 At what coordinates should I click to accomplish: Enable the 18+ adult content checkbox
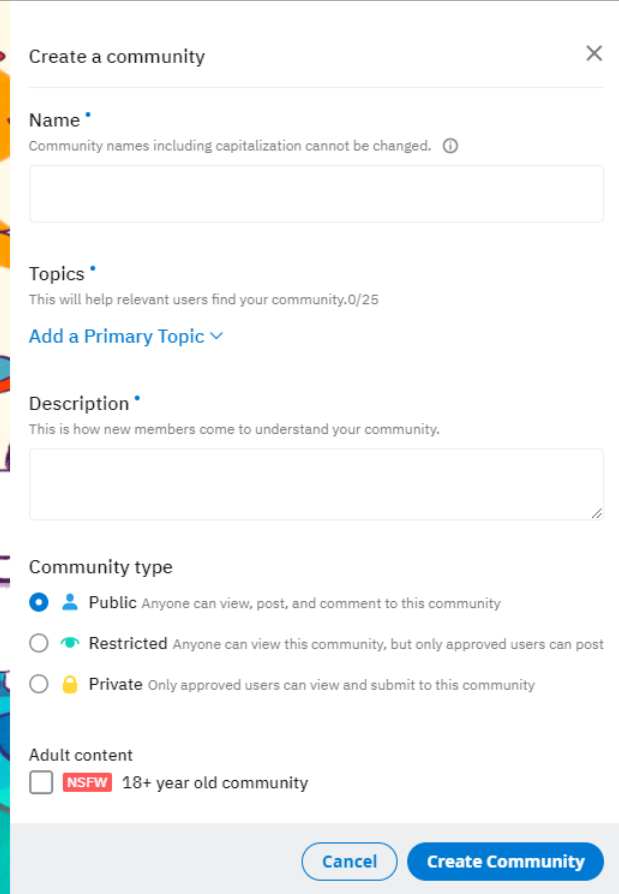41,783
